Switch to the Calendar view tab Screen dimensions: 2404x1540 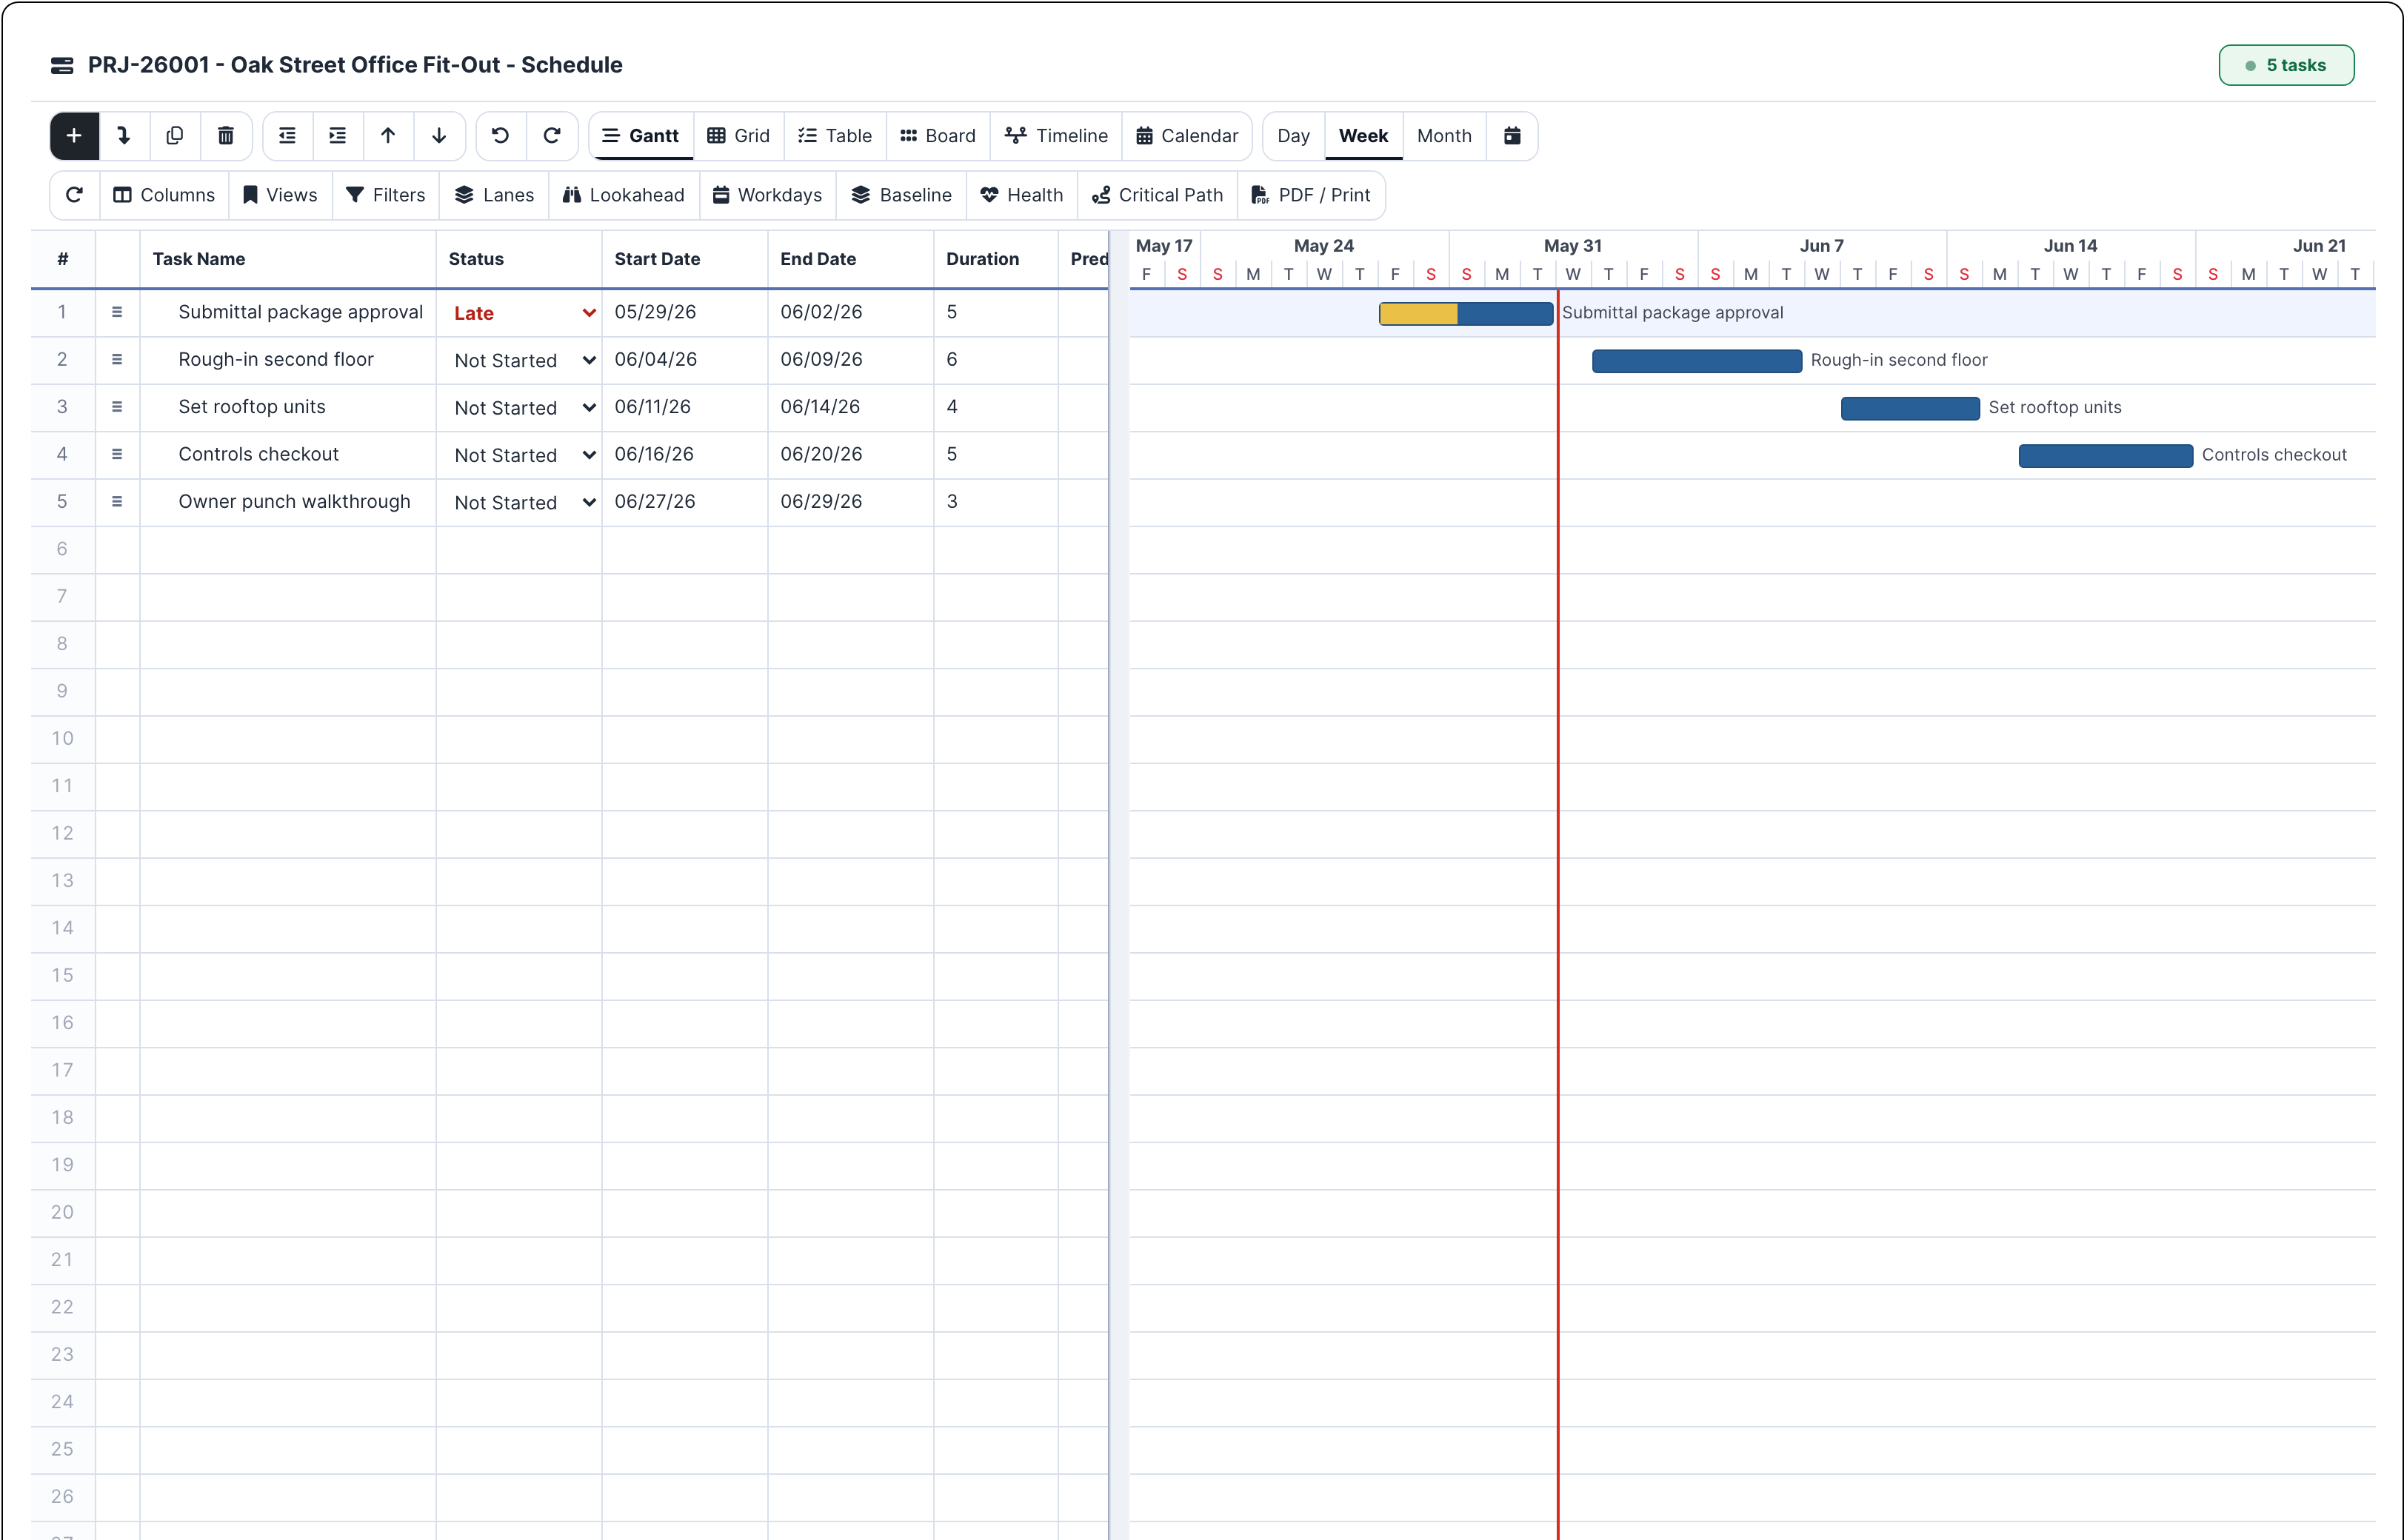[x=1187, y=136]
